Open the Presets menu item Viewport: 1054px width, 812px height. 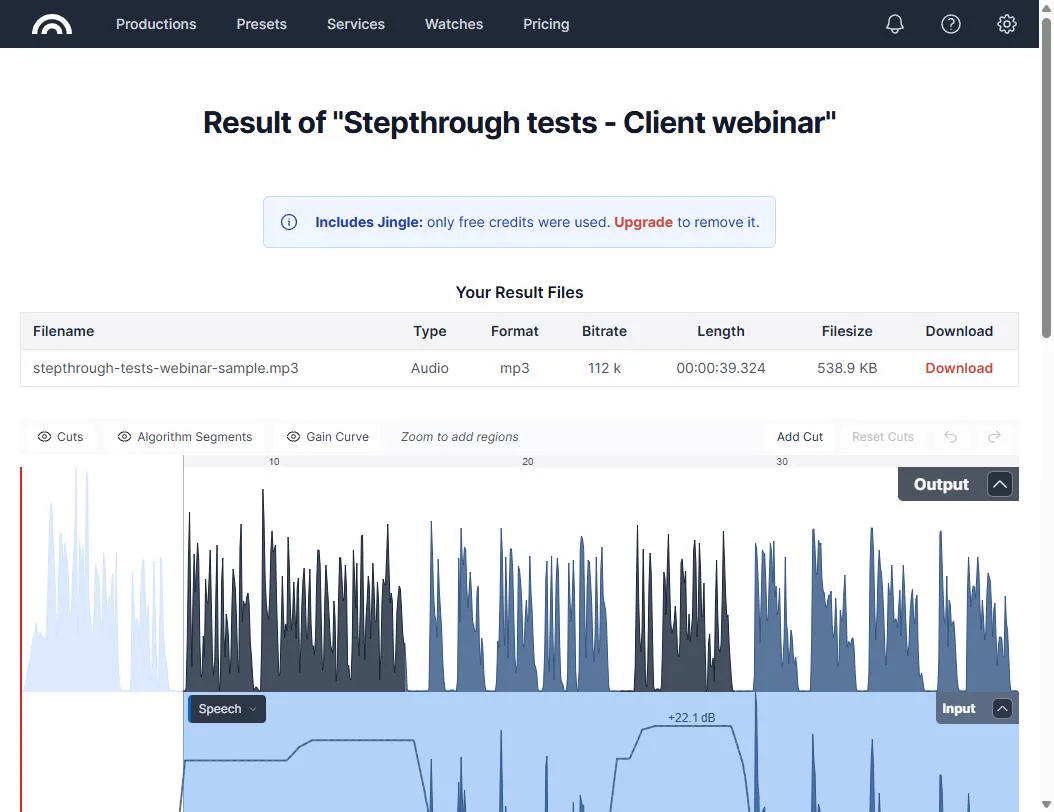pos(261,24)
